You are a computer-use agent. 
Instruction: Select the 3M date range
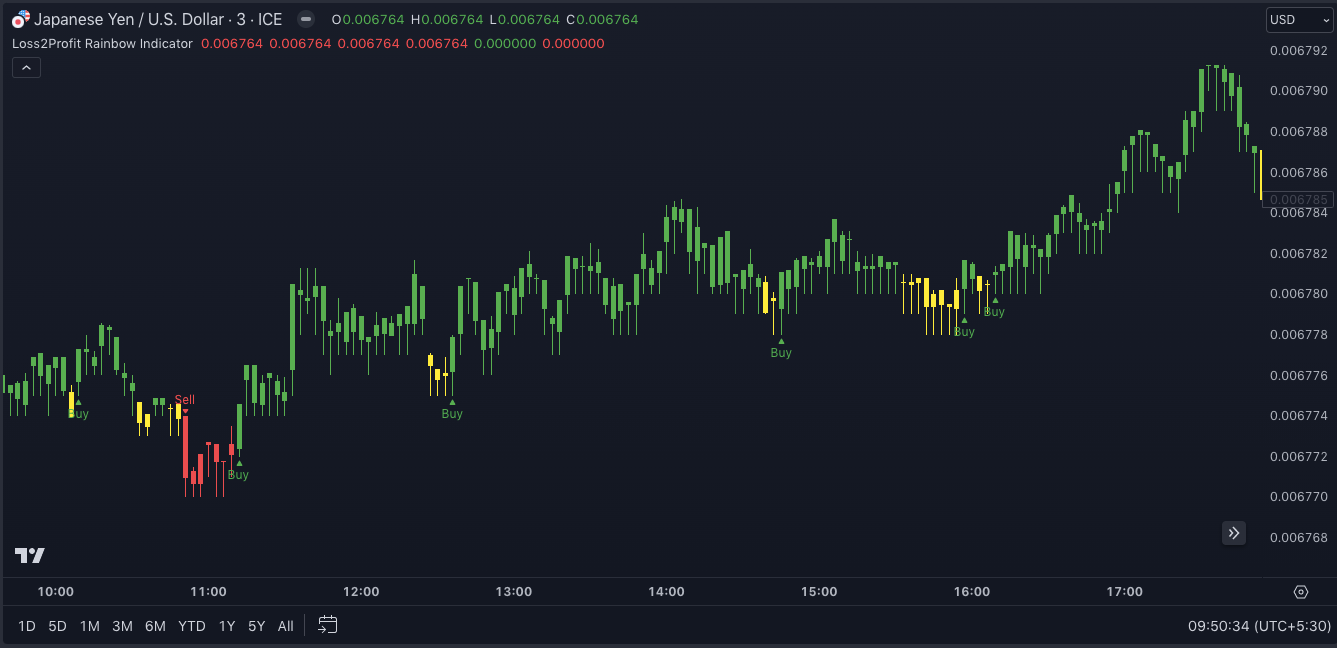tap(122, 626)
